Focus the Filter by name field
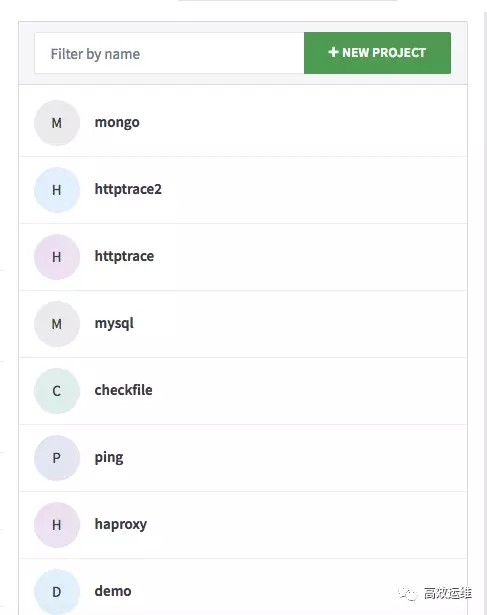Image resolution: width=487 pixels, height=615 pixels. pos(169,53)
